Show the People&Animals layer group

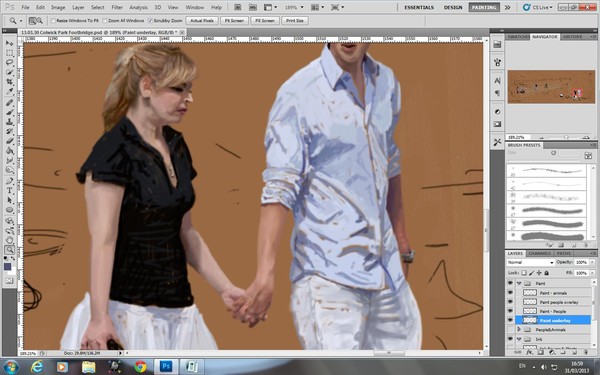[510, 329]
